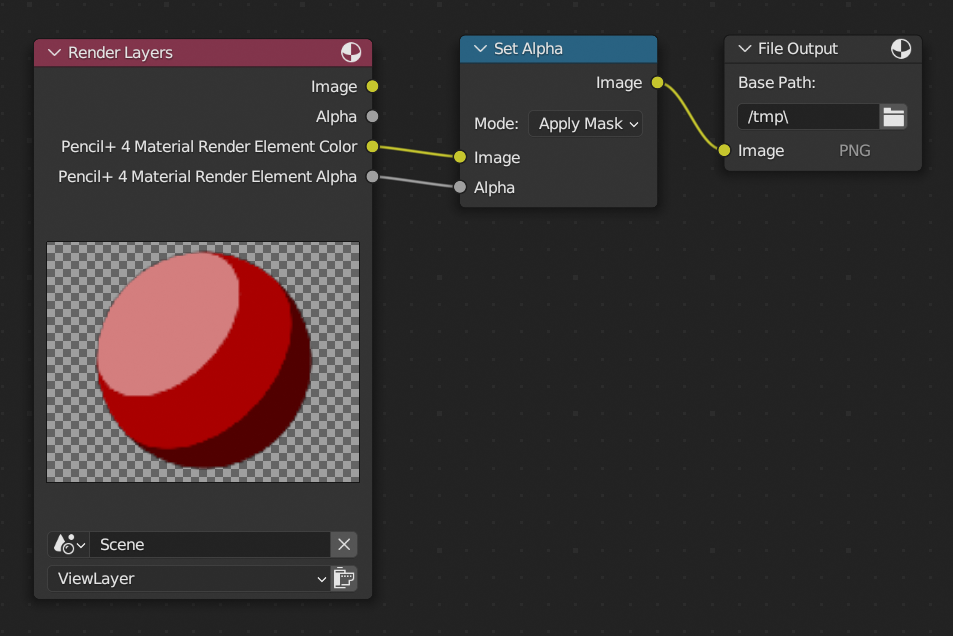Collapse the Set Alpha node
The height and width of the screenshot is (636, 953).
point(480,49)
